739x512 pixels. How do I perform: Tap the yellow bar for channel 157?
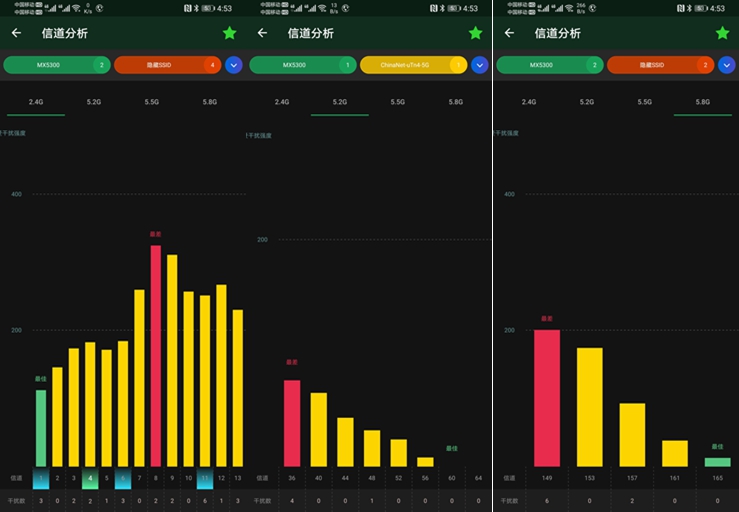point(632,435)
